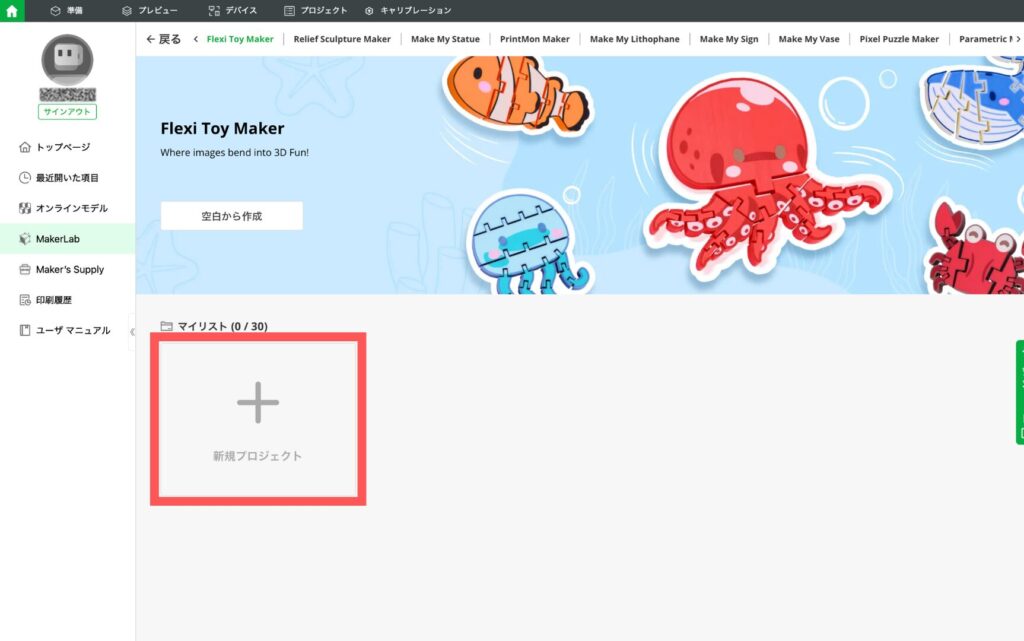Click the folder icon beside マイリスト
This screenshot has height=641, width=1024.
[167, 326]
